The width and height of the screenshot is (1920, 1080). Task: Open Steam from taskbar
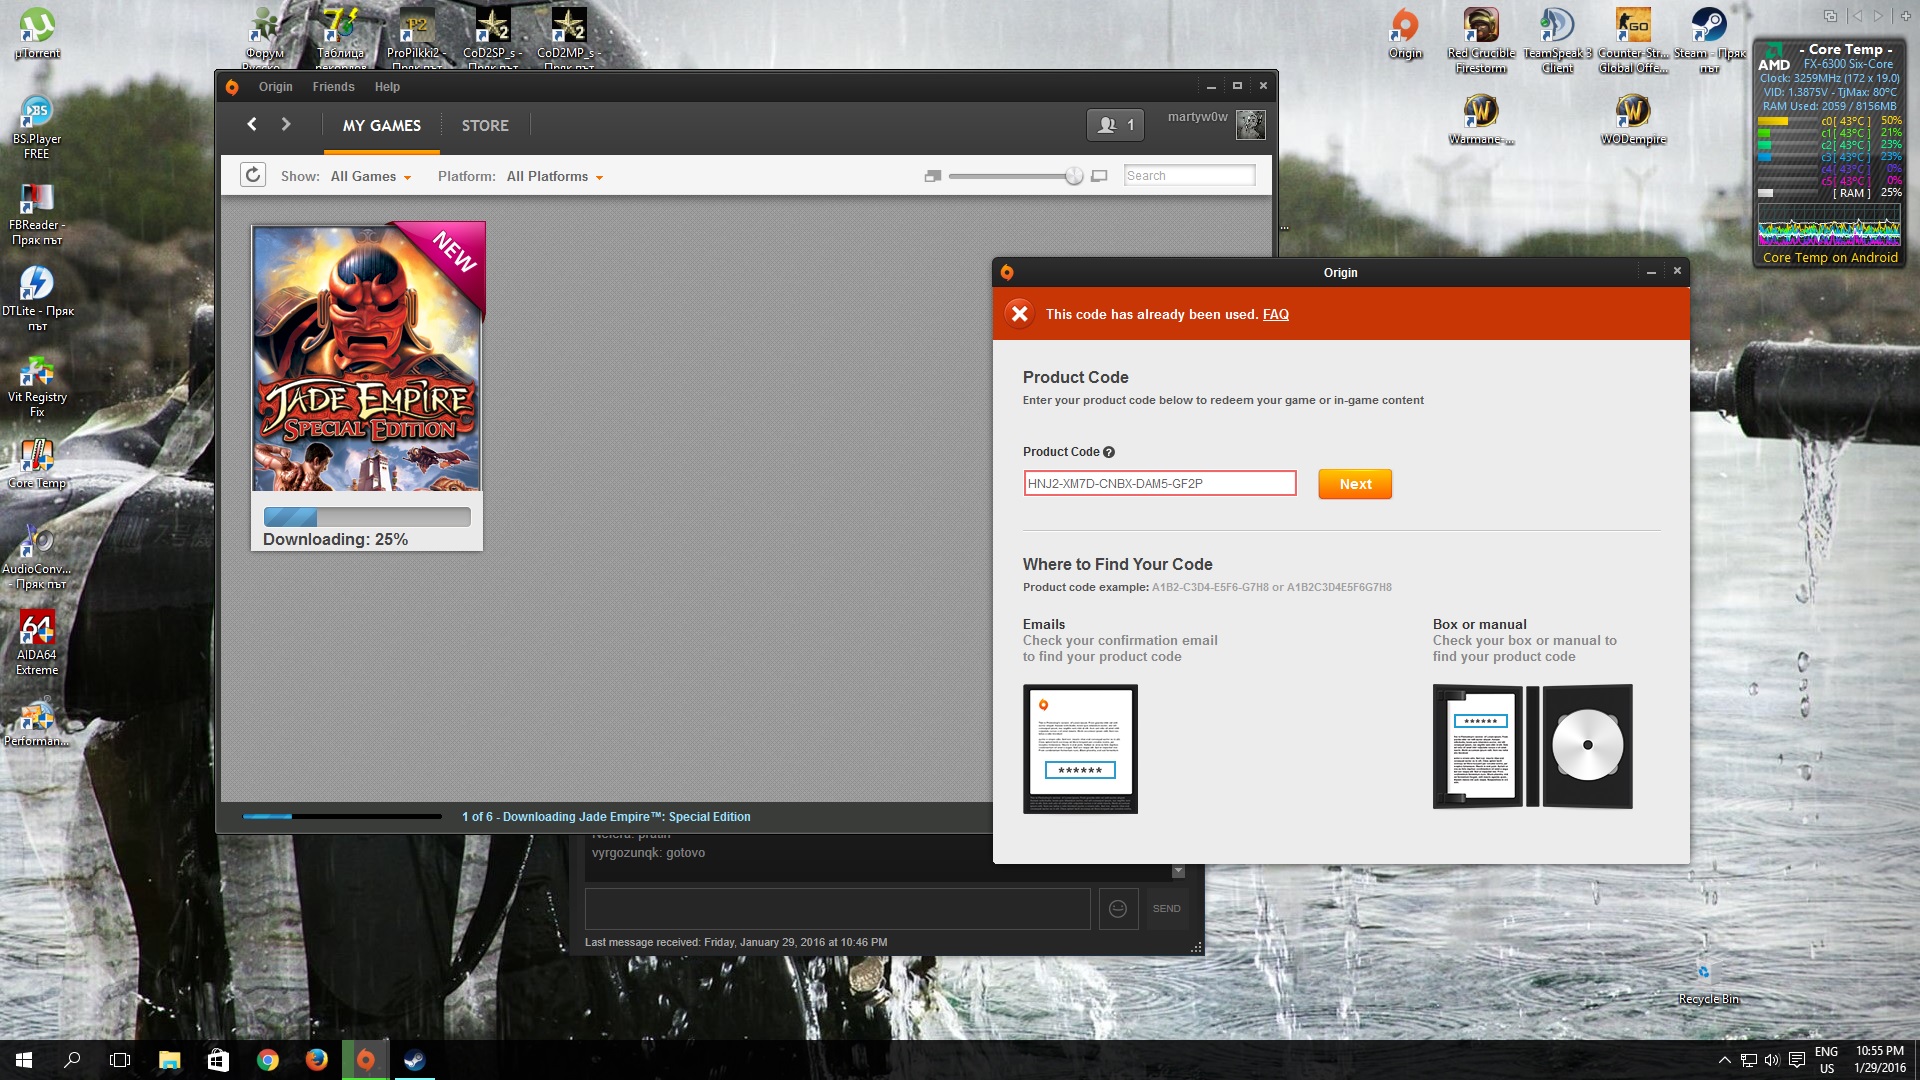414,1060
